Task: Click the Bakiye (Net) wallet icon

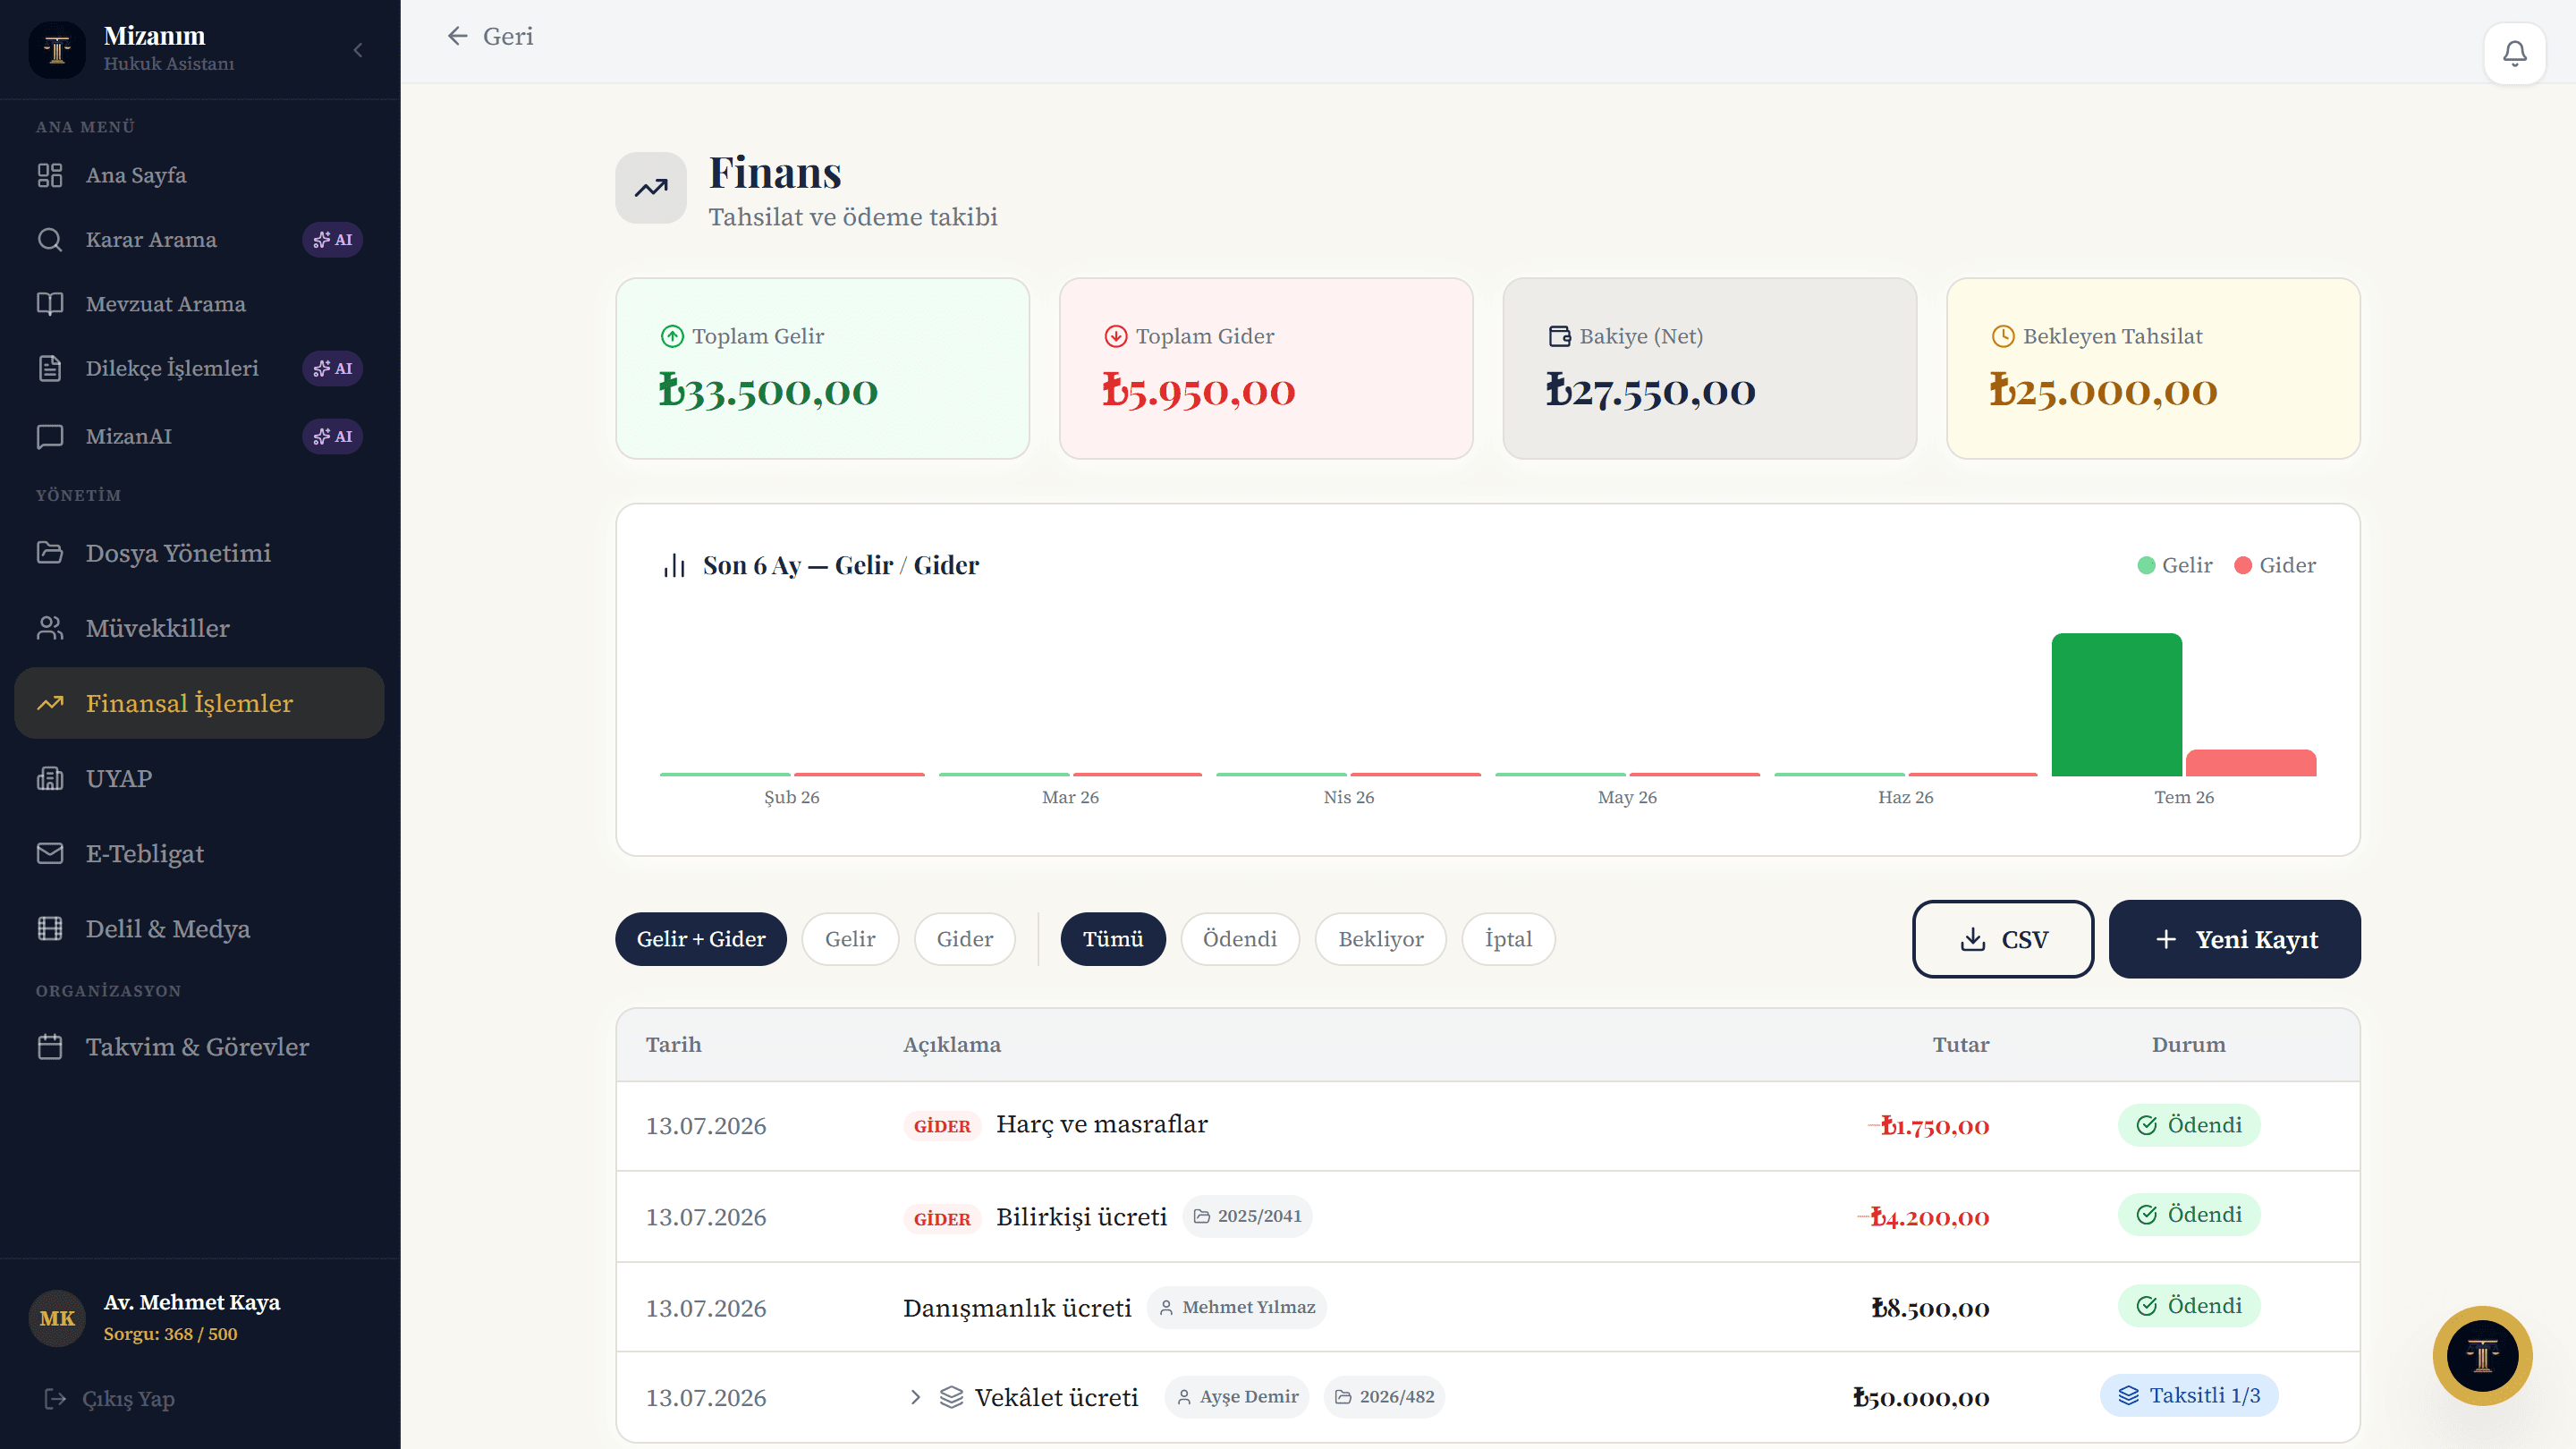Action: click(1559, 336)
